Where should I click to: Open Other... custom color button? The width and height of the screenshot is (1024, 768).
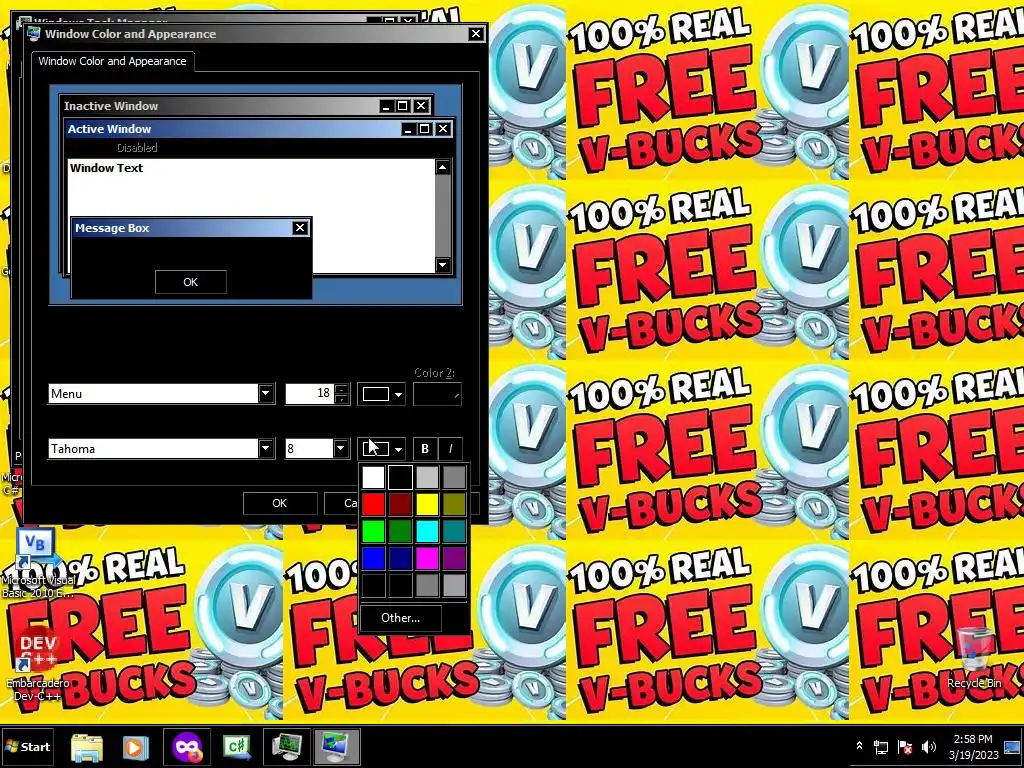[400, 618]
